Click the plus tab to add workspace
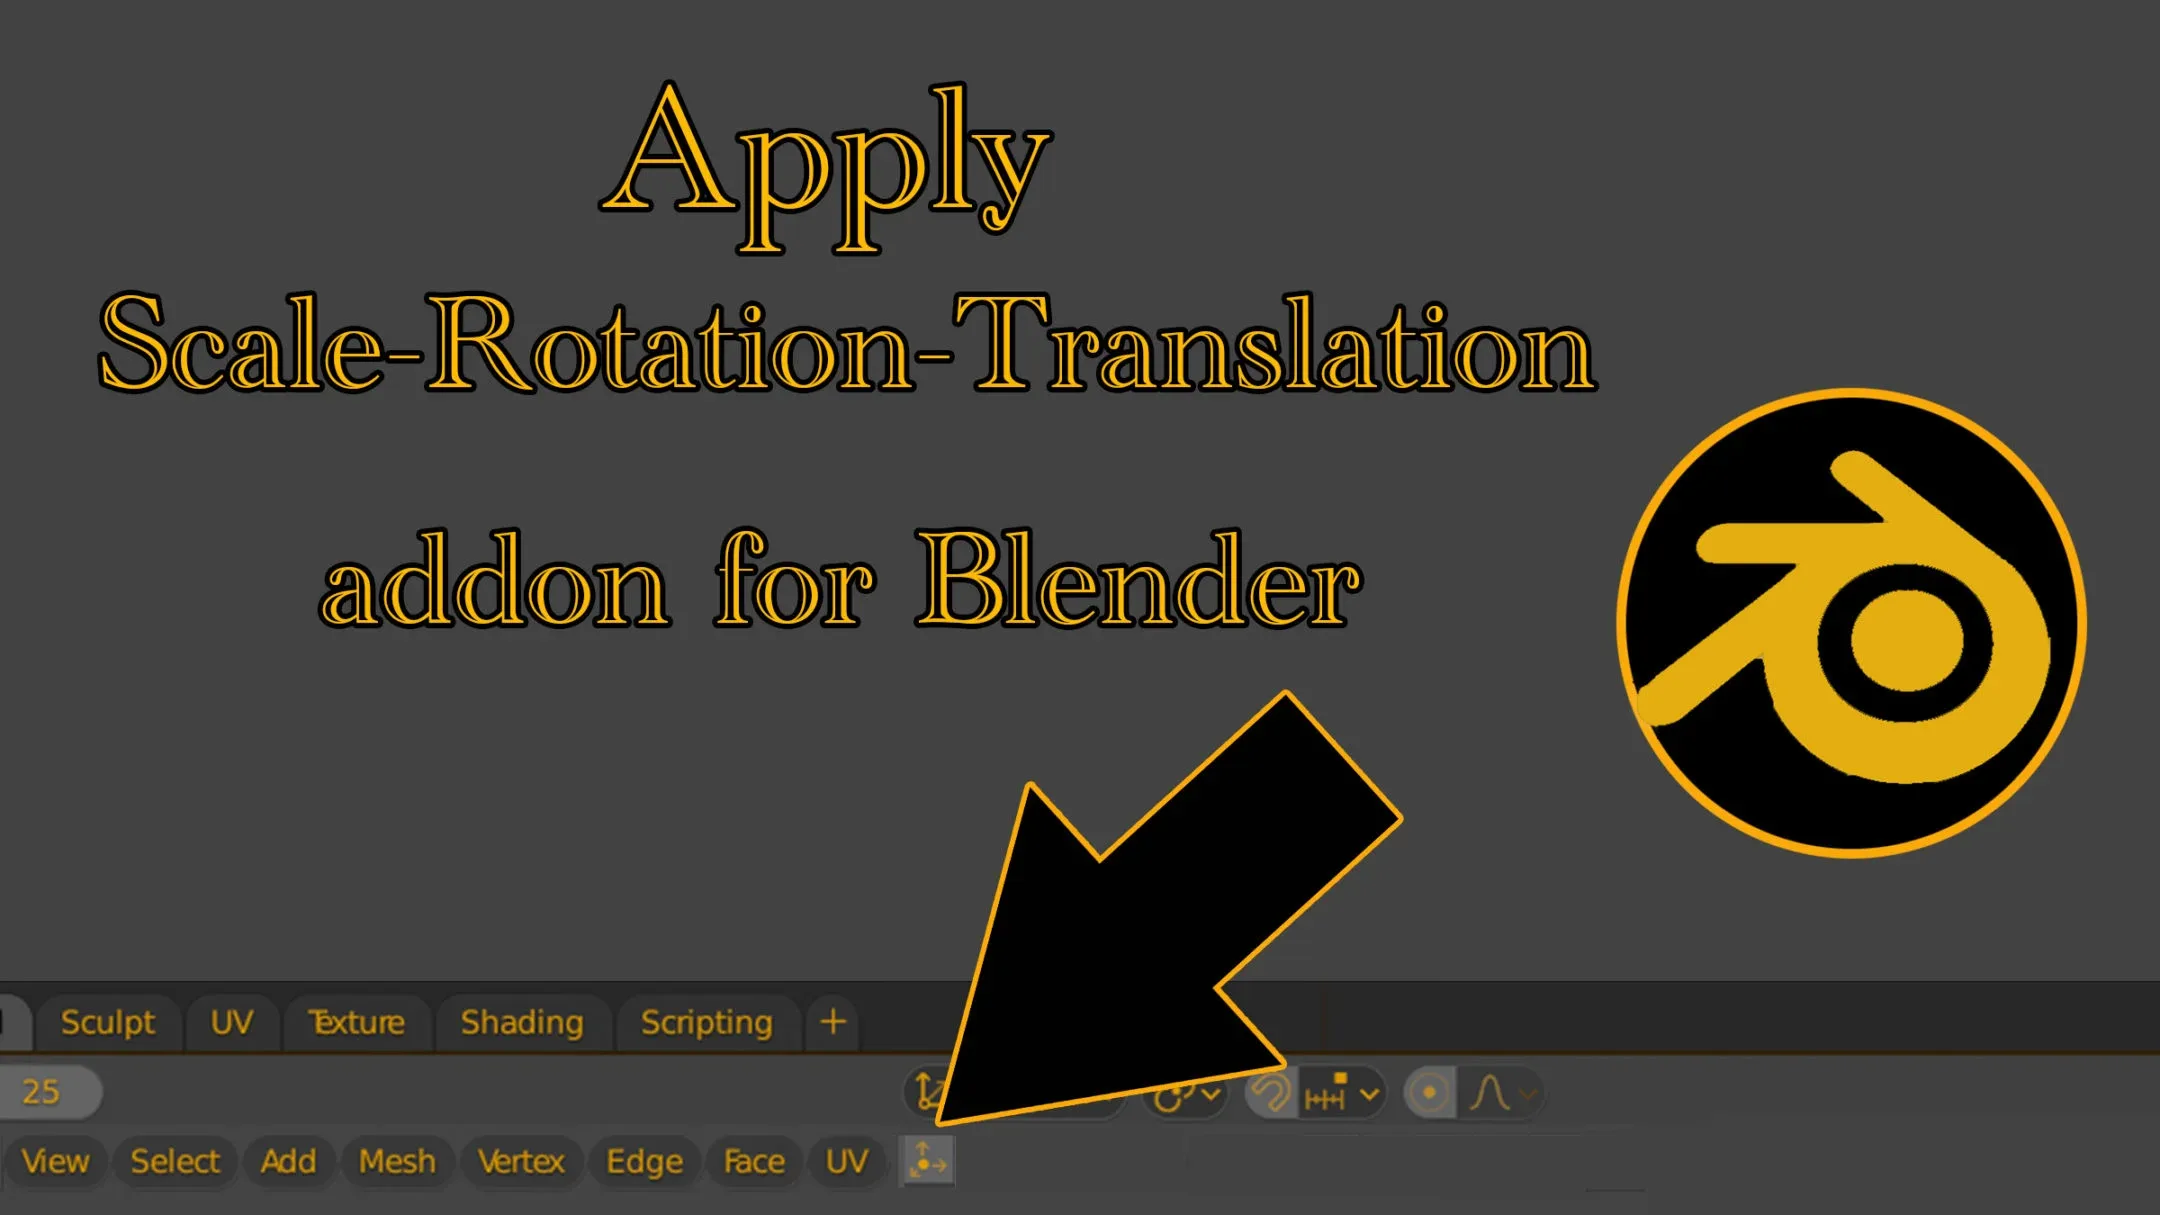Viewport: 2160px width, 1215px height. click(x=834, y=1022)
